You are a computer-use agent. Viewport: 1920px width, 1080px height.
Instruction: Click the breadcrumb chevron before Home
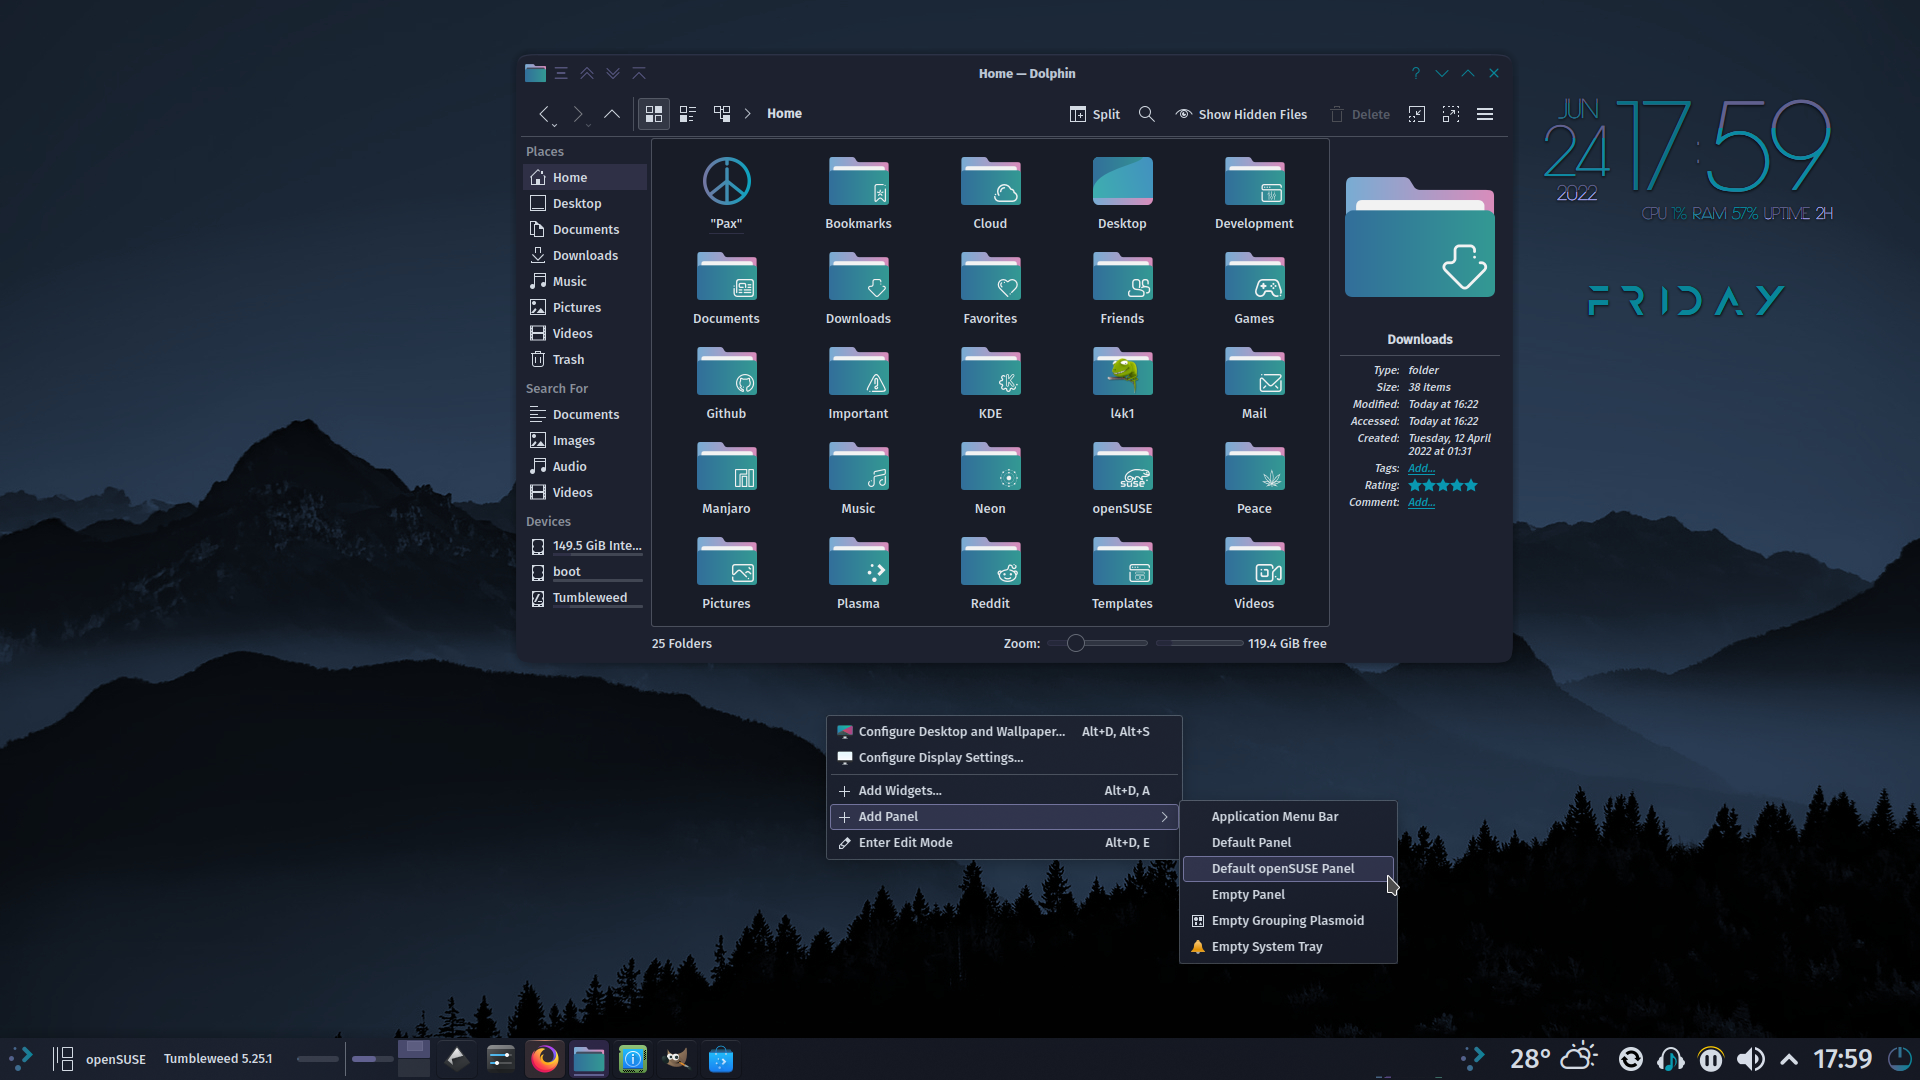(747, 114)
